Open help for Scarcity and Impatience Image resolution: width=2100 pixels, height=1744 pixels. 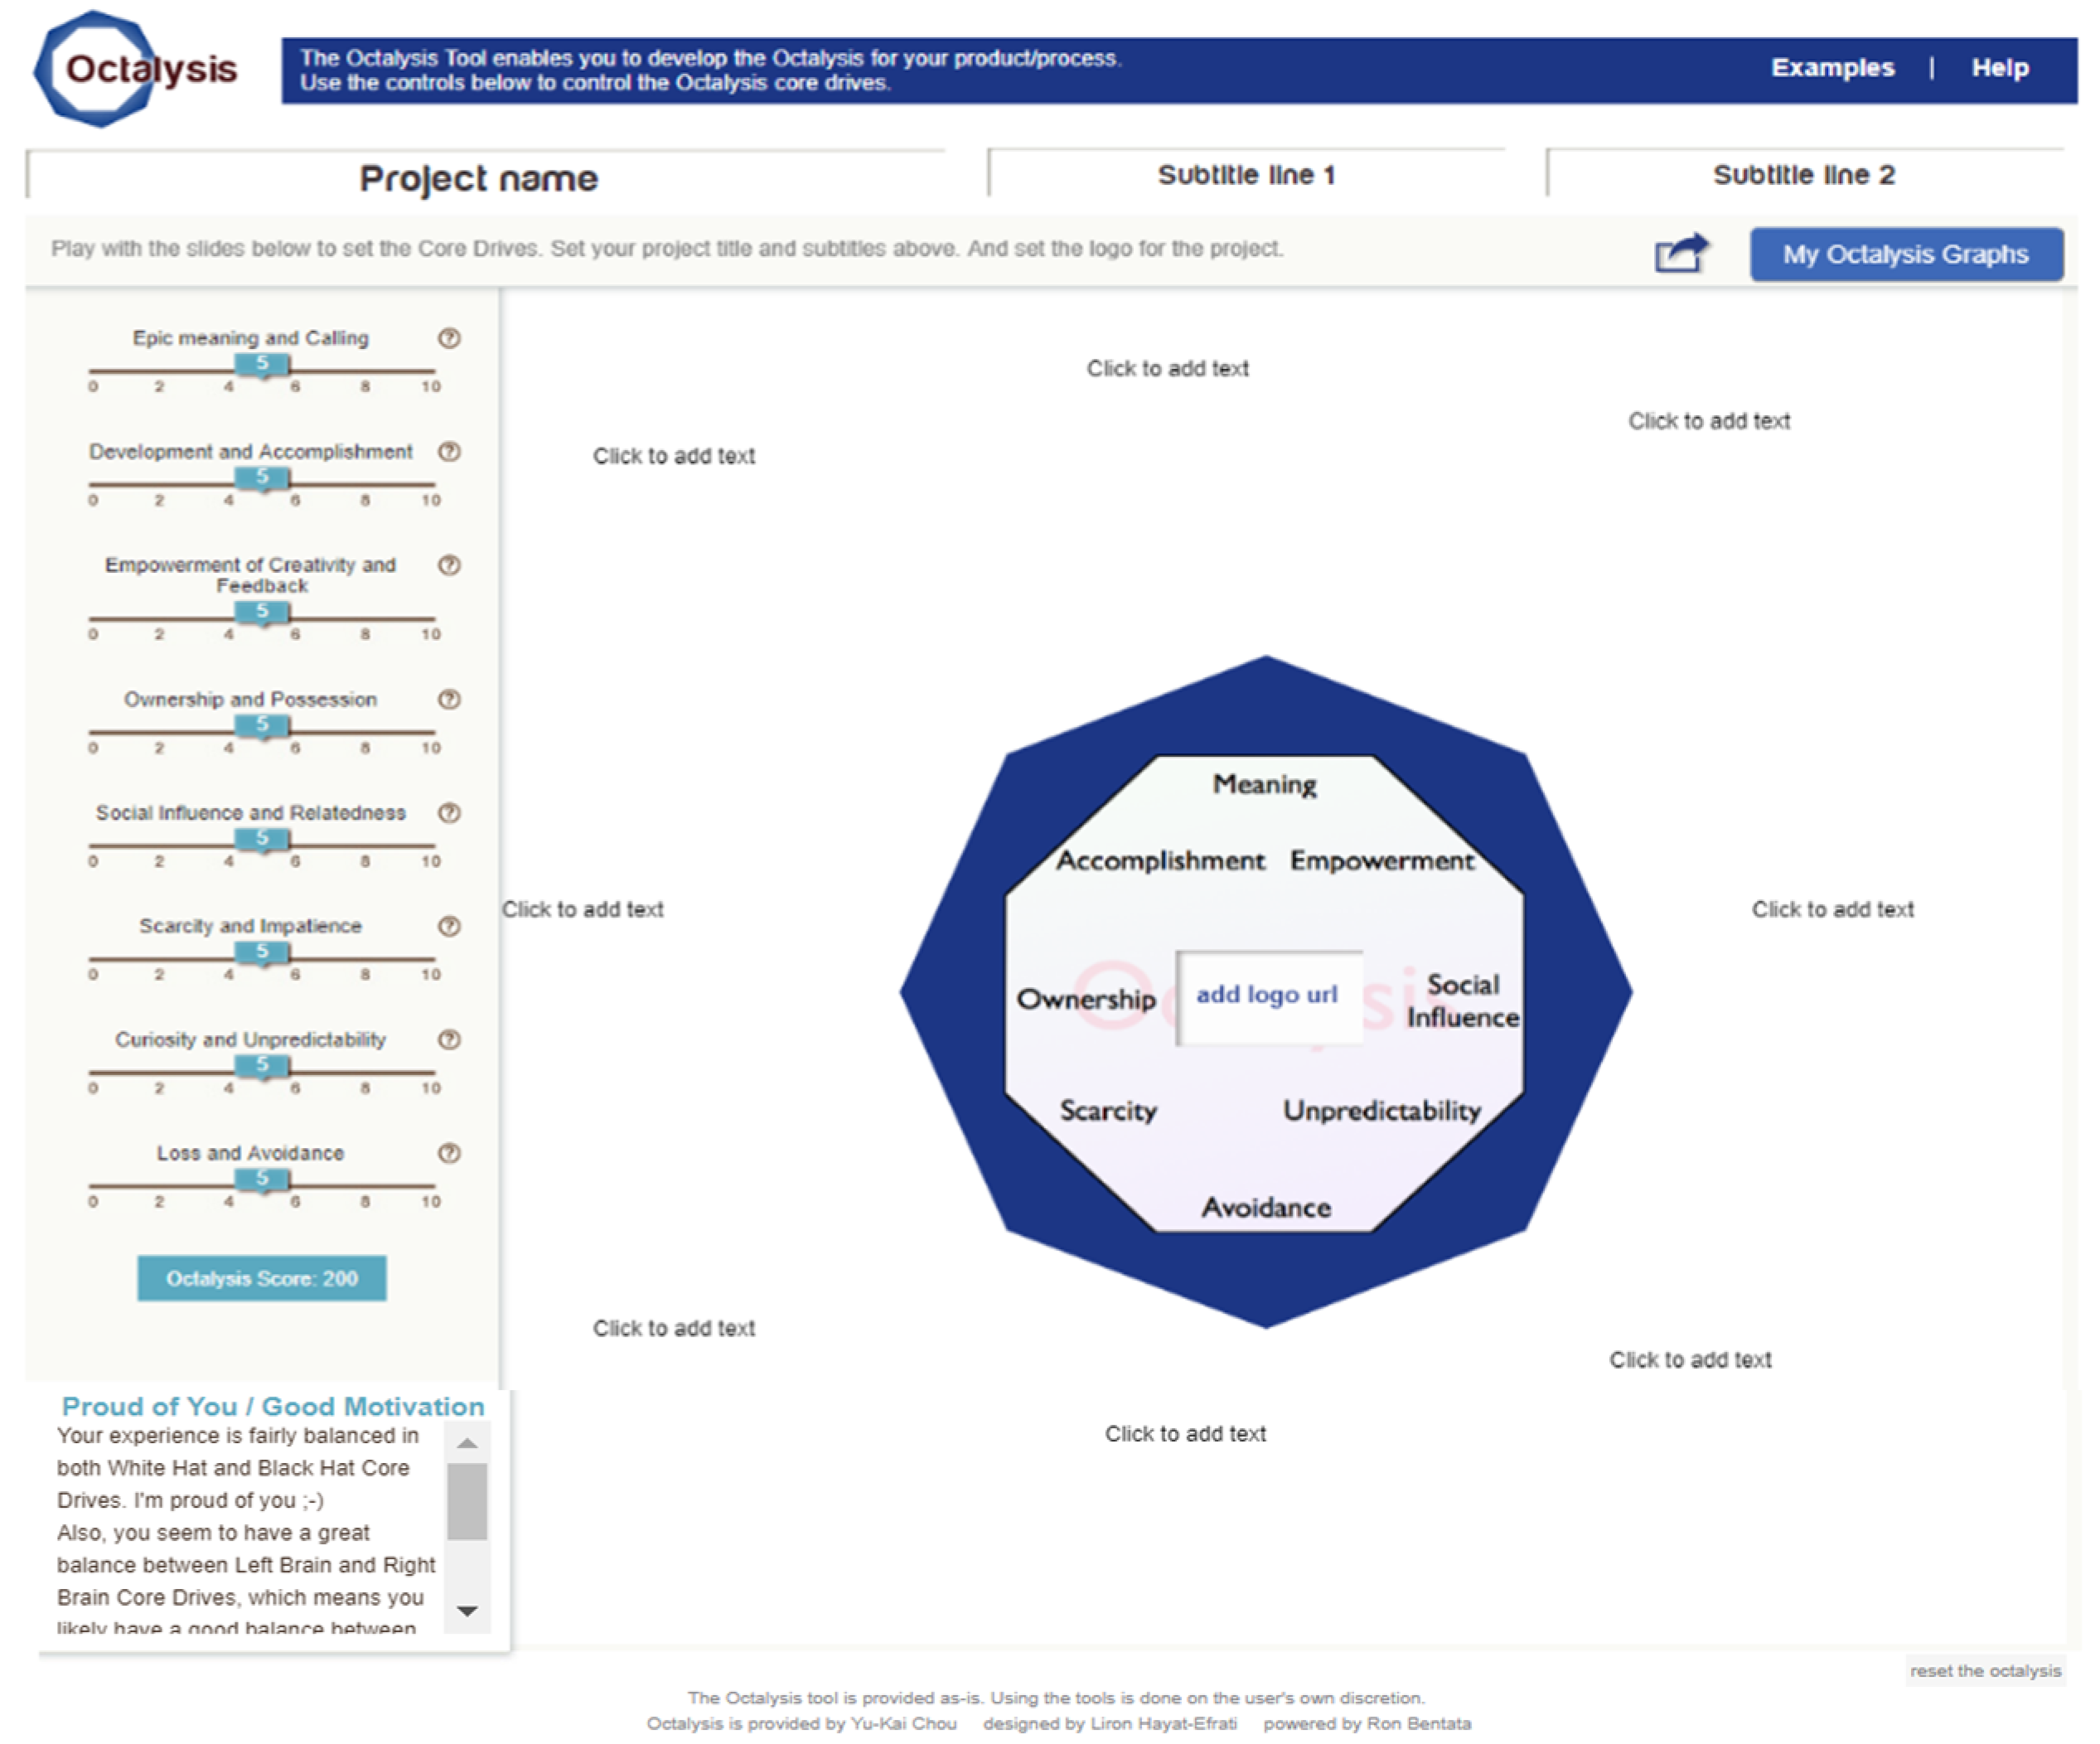pos(449,926)
